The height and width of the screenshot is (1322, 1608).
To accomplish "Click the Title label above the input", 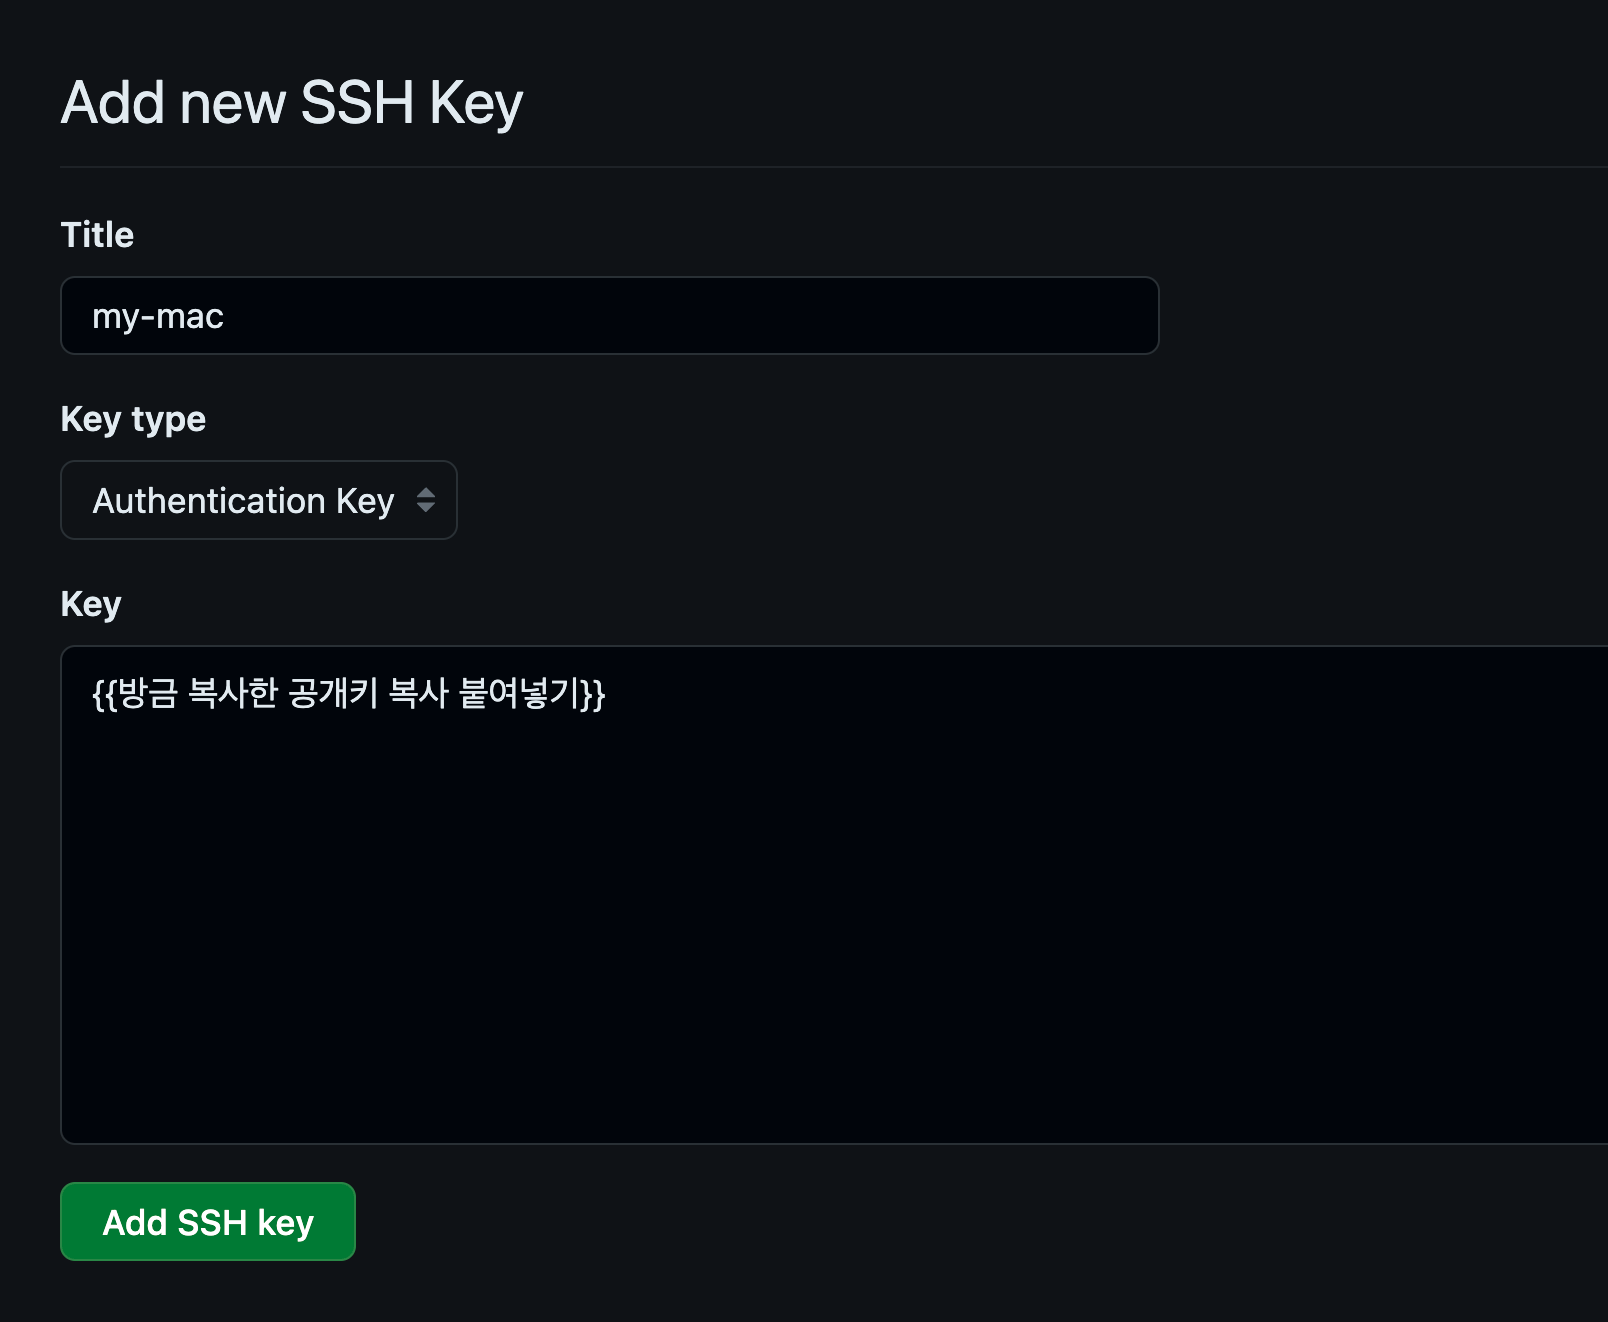I will [x=97, y=235].
